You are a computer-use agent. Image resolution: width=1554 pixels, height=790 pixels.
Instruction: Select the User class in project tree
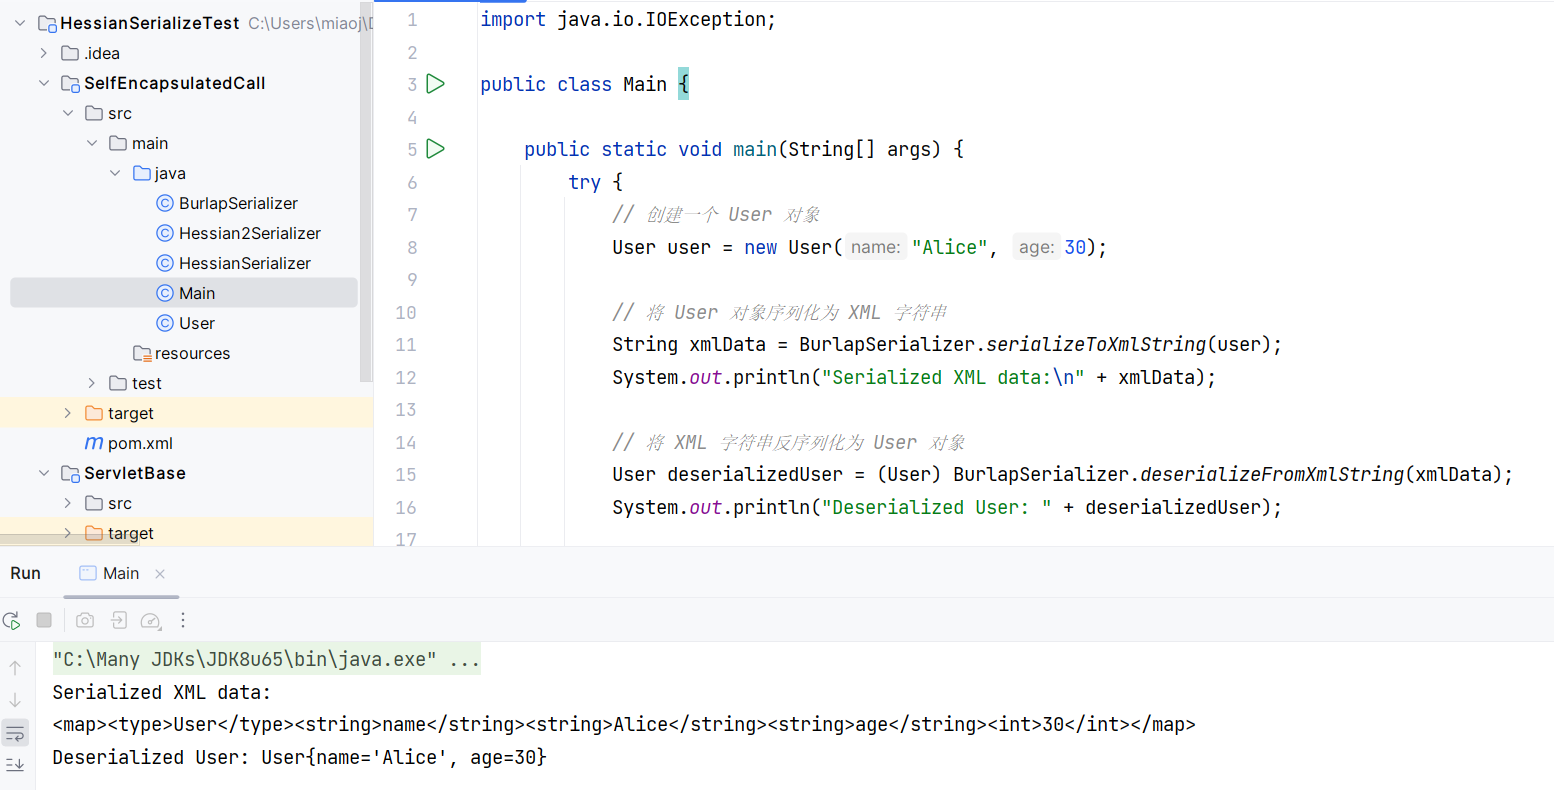(197, 323)
